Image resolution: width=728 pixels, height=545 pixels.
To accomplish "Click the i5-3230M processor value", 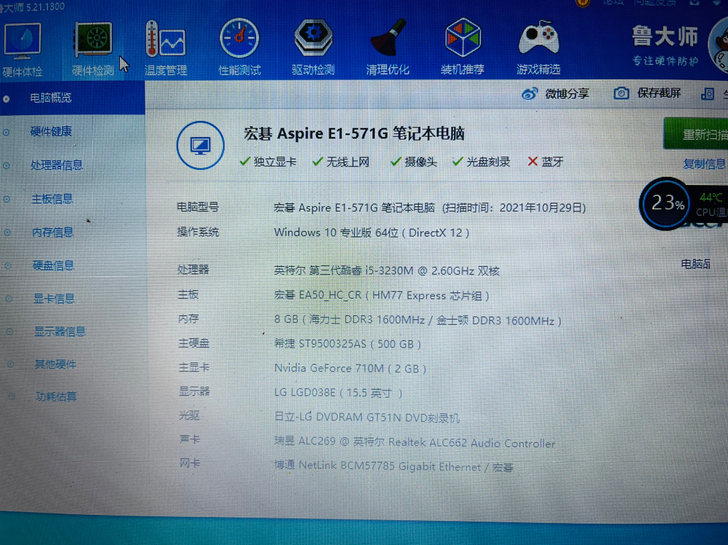I will [386, 271].
